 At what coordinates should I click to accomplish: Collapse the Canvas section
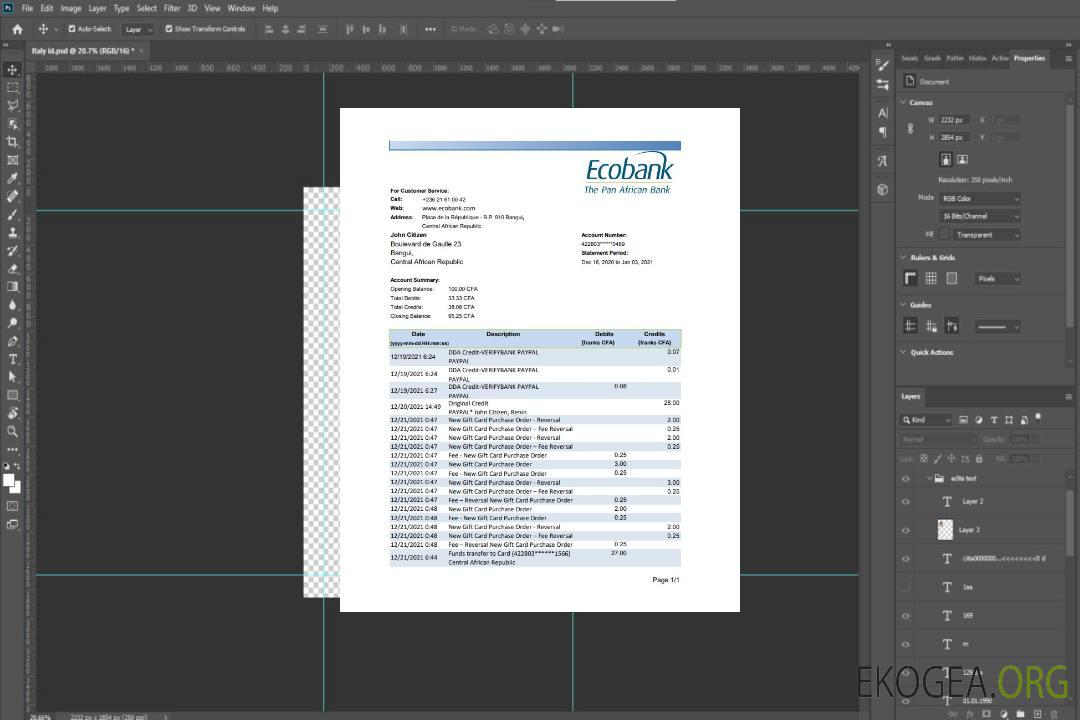pos(904,102)
